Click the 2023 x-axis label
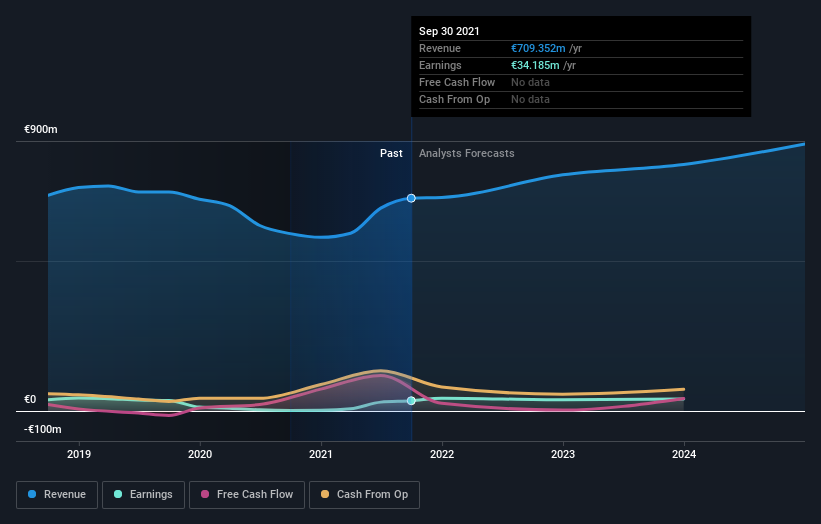This screenshot has height=524, width=821. (563, 454)
